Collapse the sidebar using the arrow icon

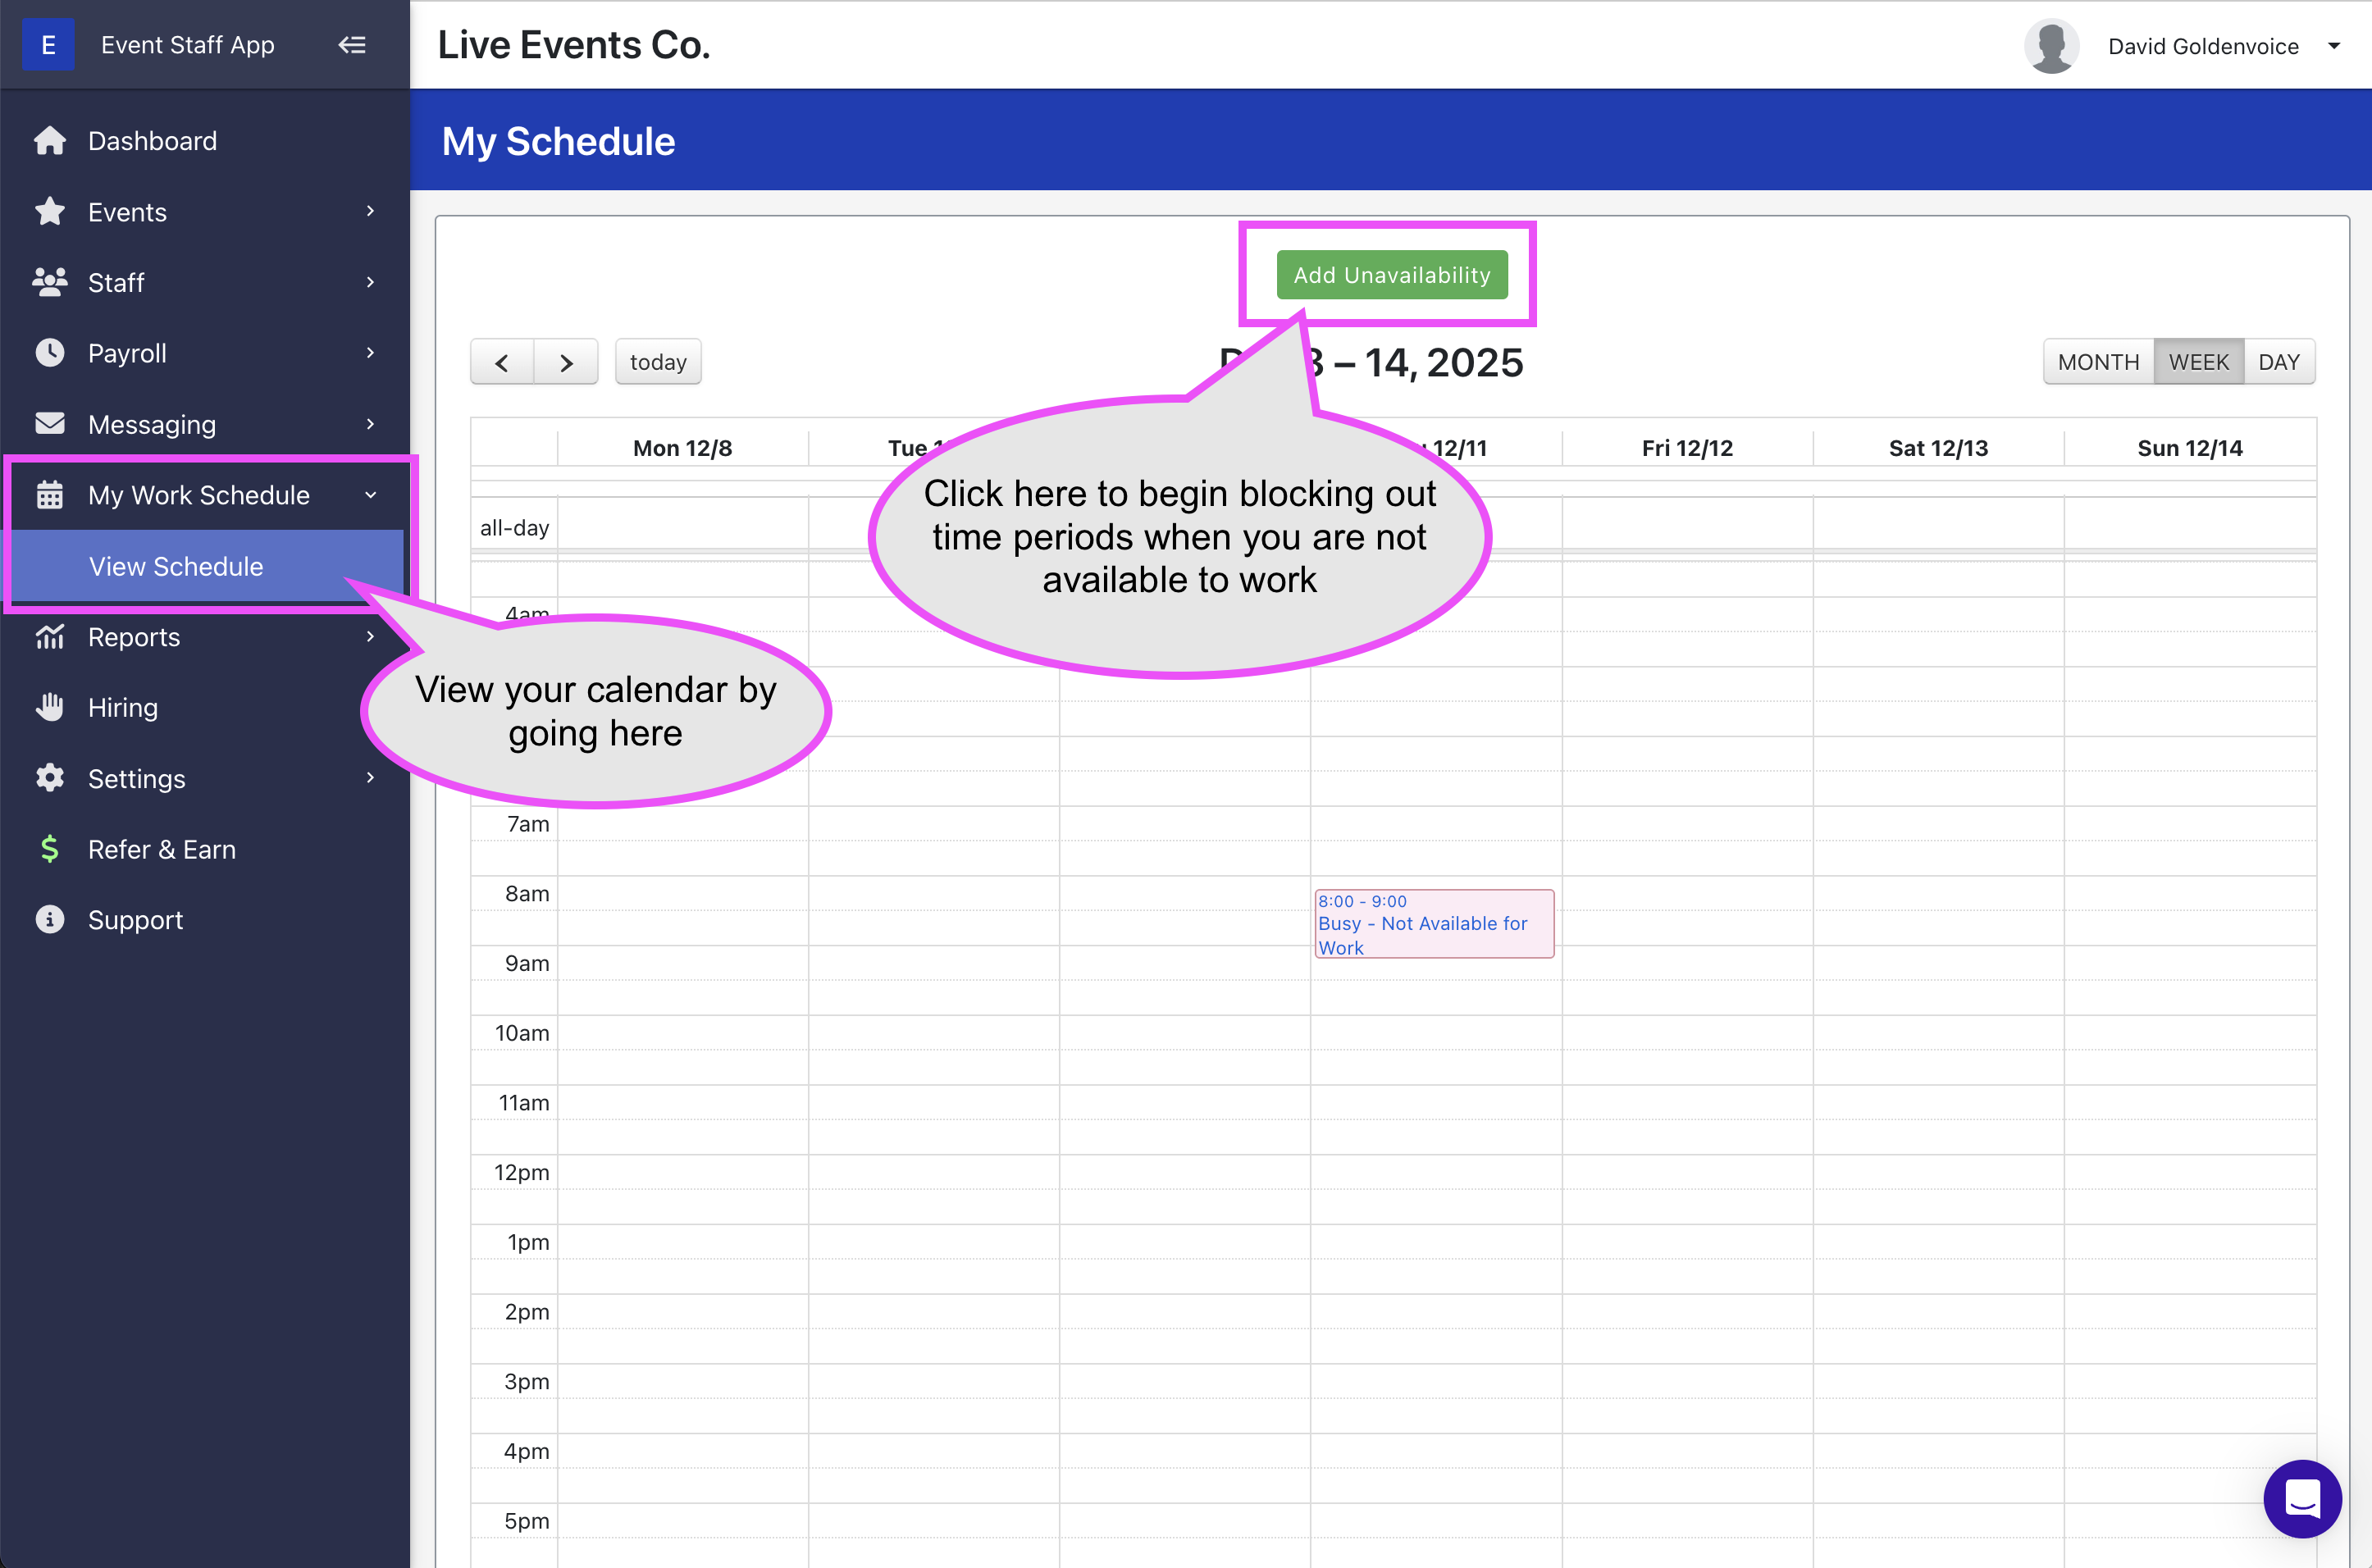coord(352,45)
